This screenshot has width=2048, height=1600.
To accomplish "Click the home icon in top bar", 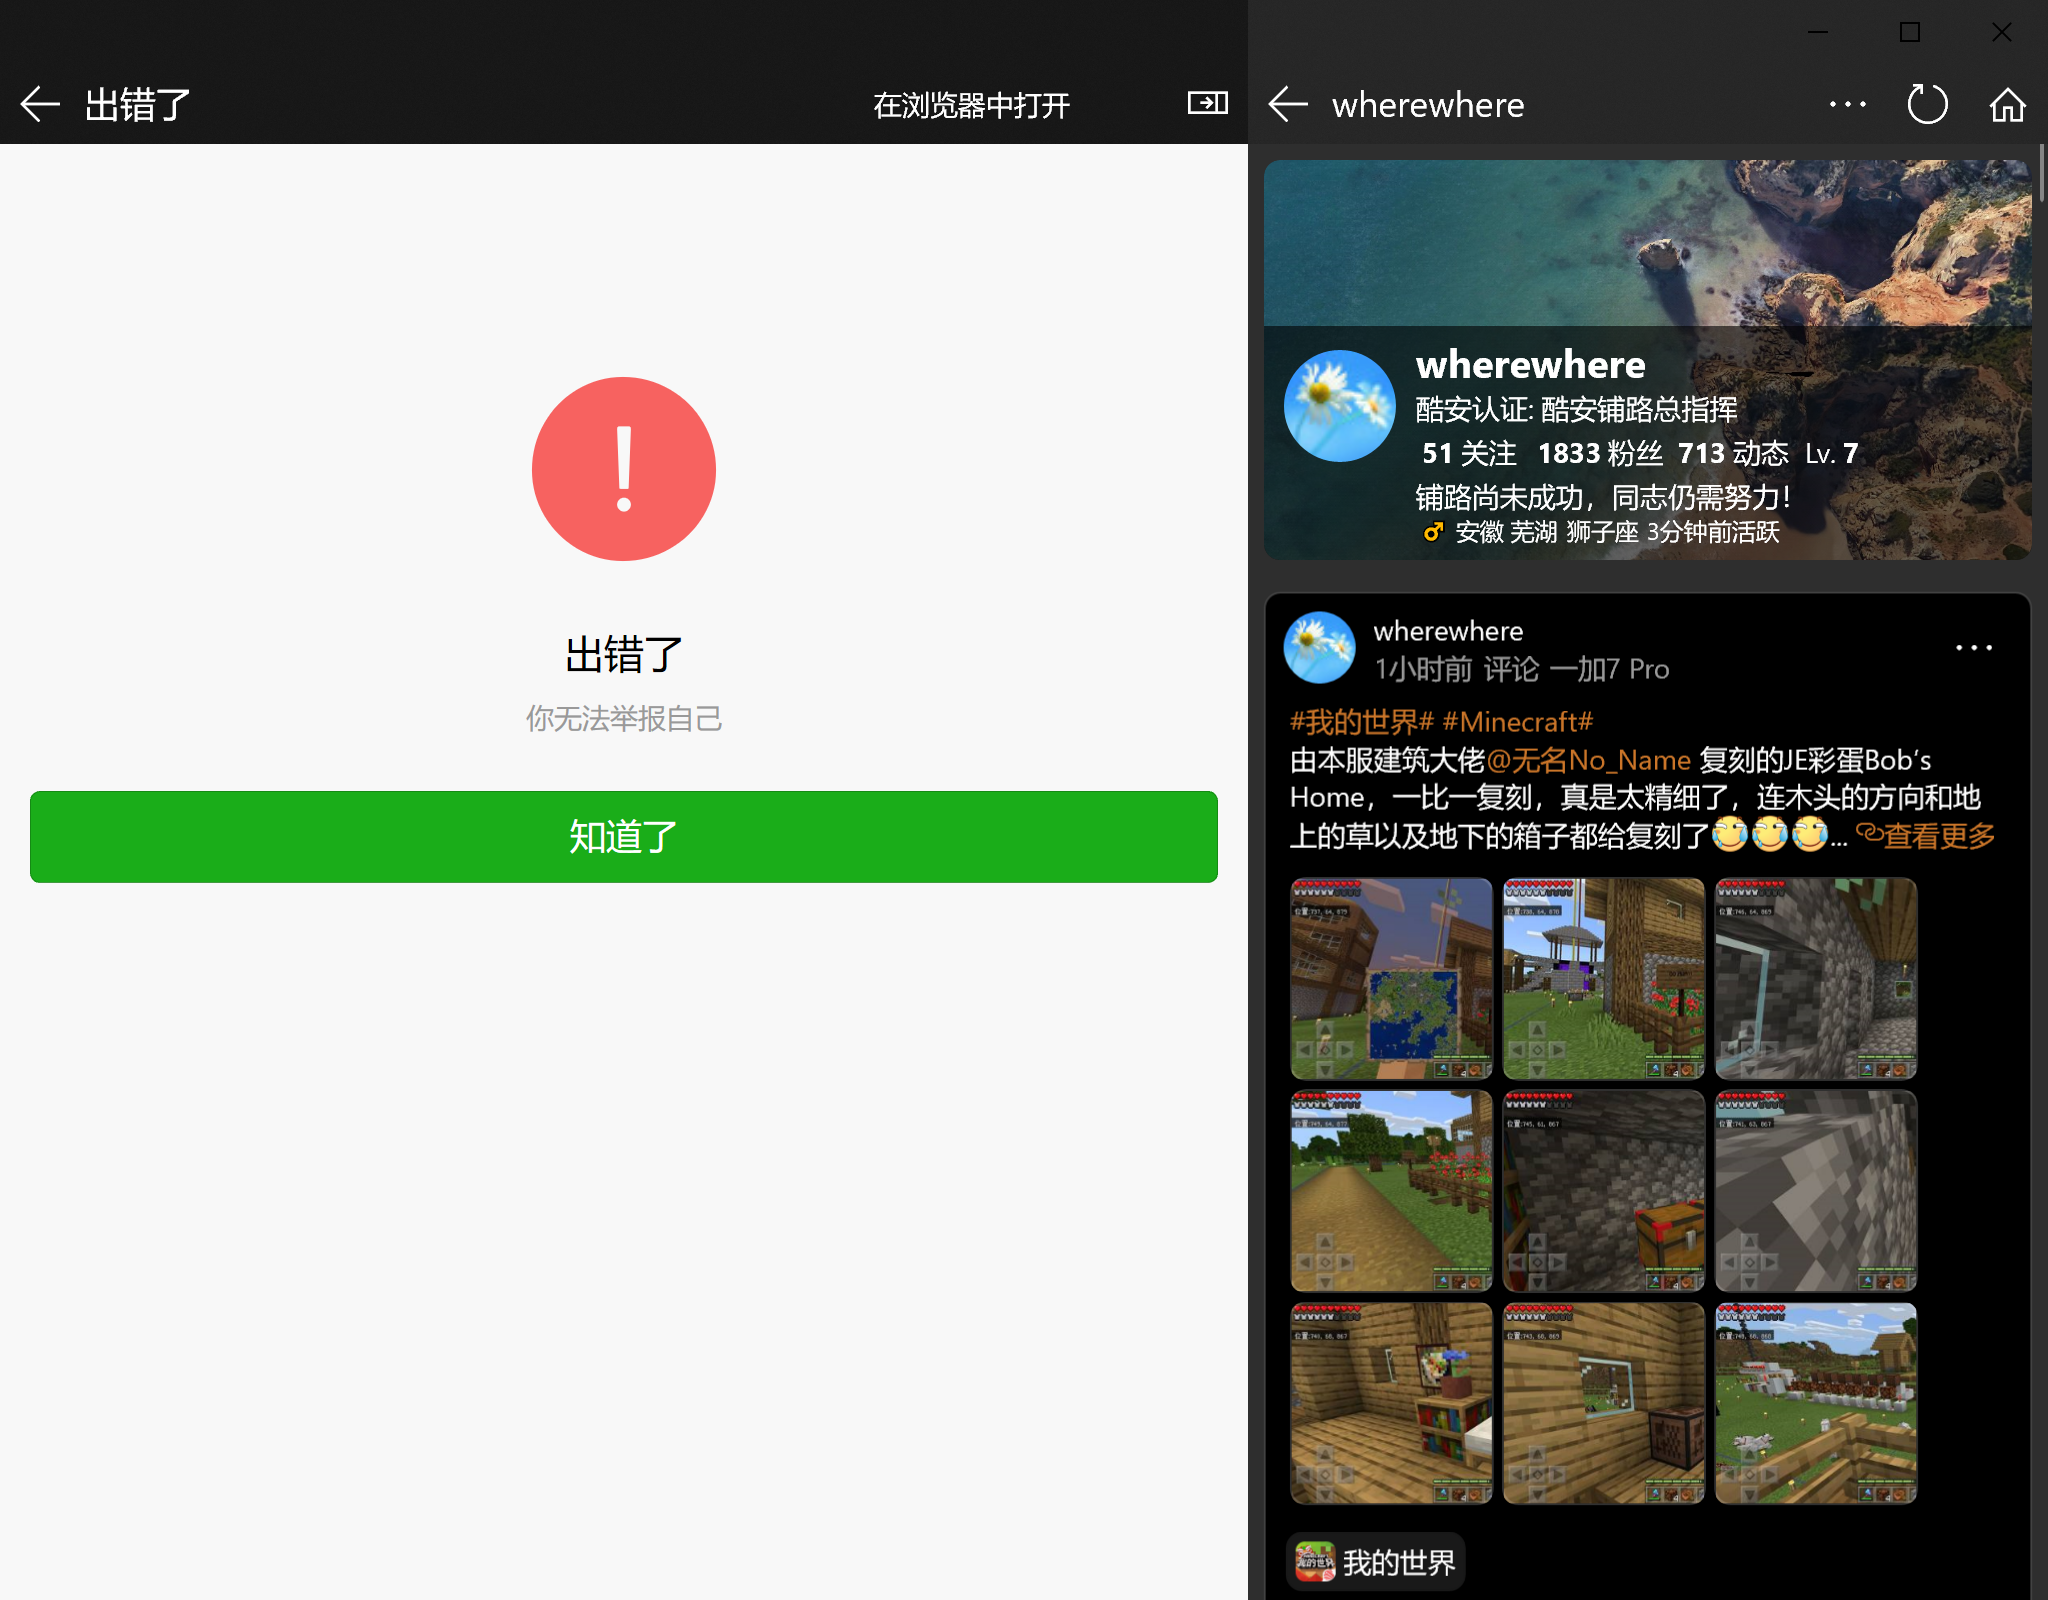I will tap(2007, 104).
